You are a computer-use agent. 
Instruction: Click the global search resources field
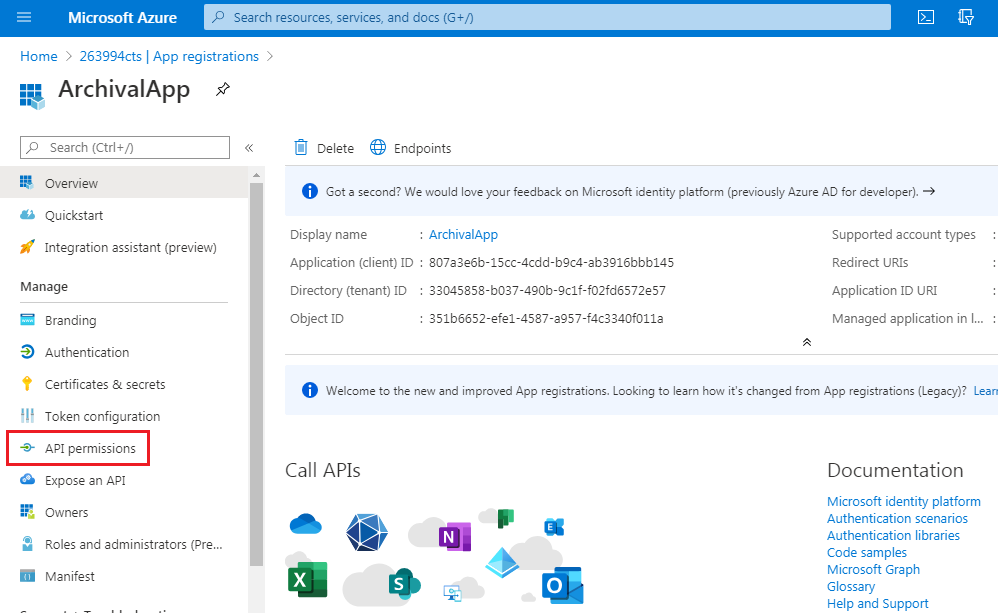pos(547,17)
